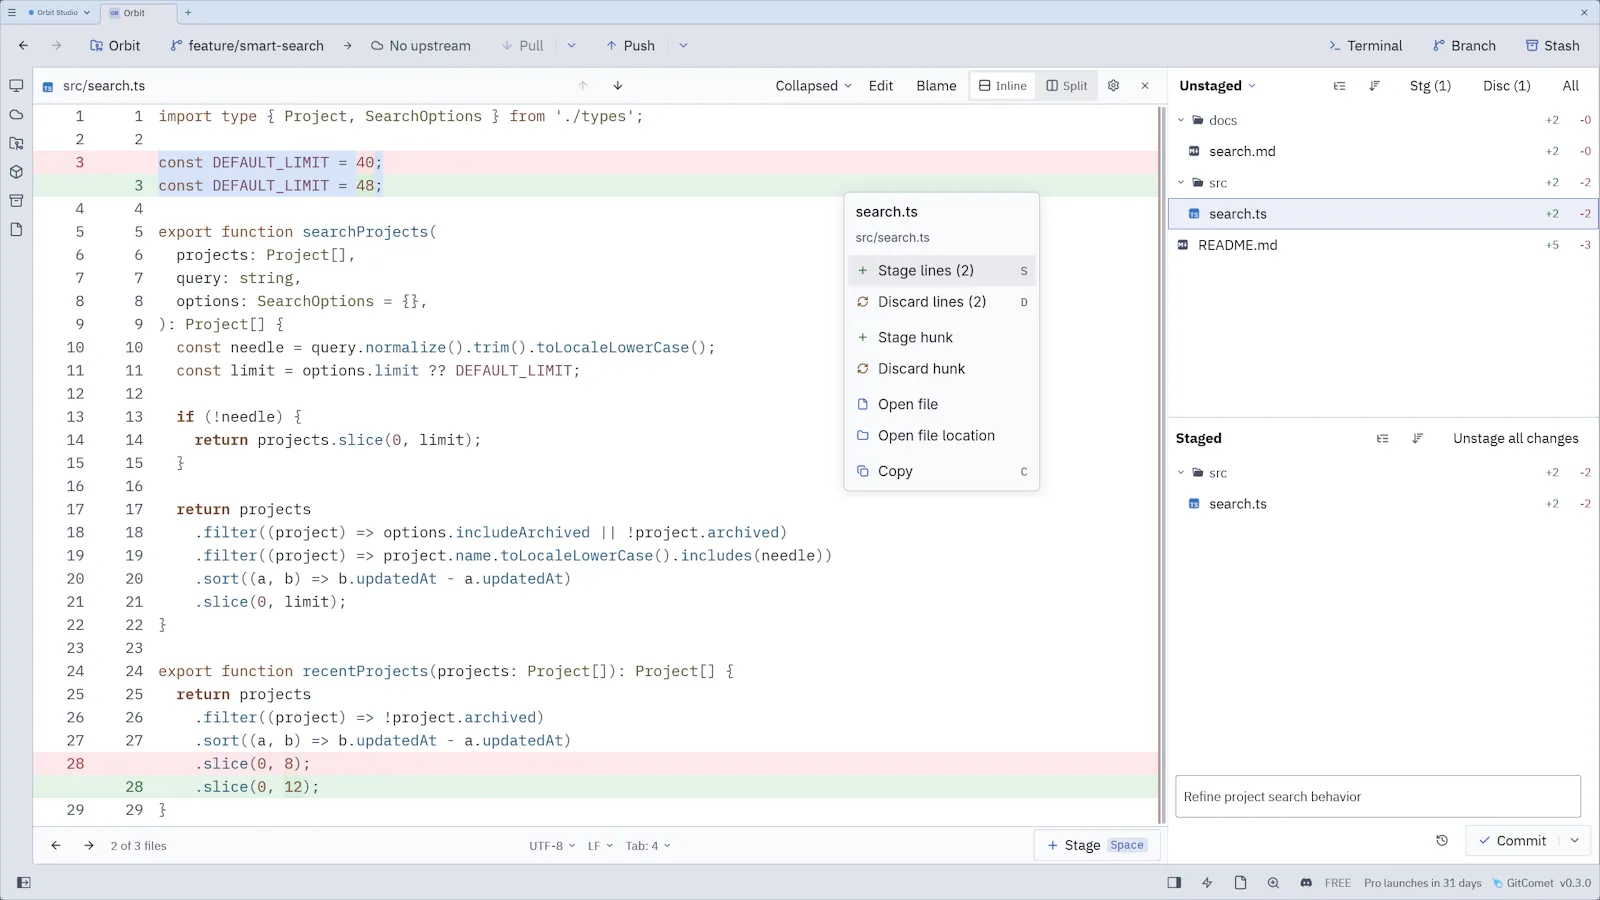This screenshot has height=900, width=1600.
Task: Open Discord icon in status bar
Action: click(x=1306, y=883)
